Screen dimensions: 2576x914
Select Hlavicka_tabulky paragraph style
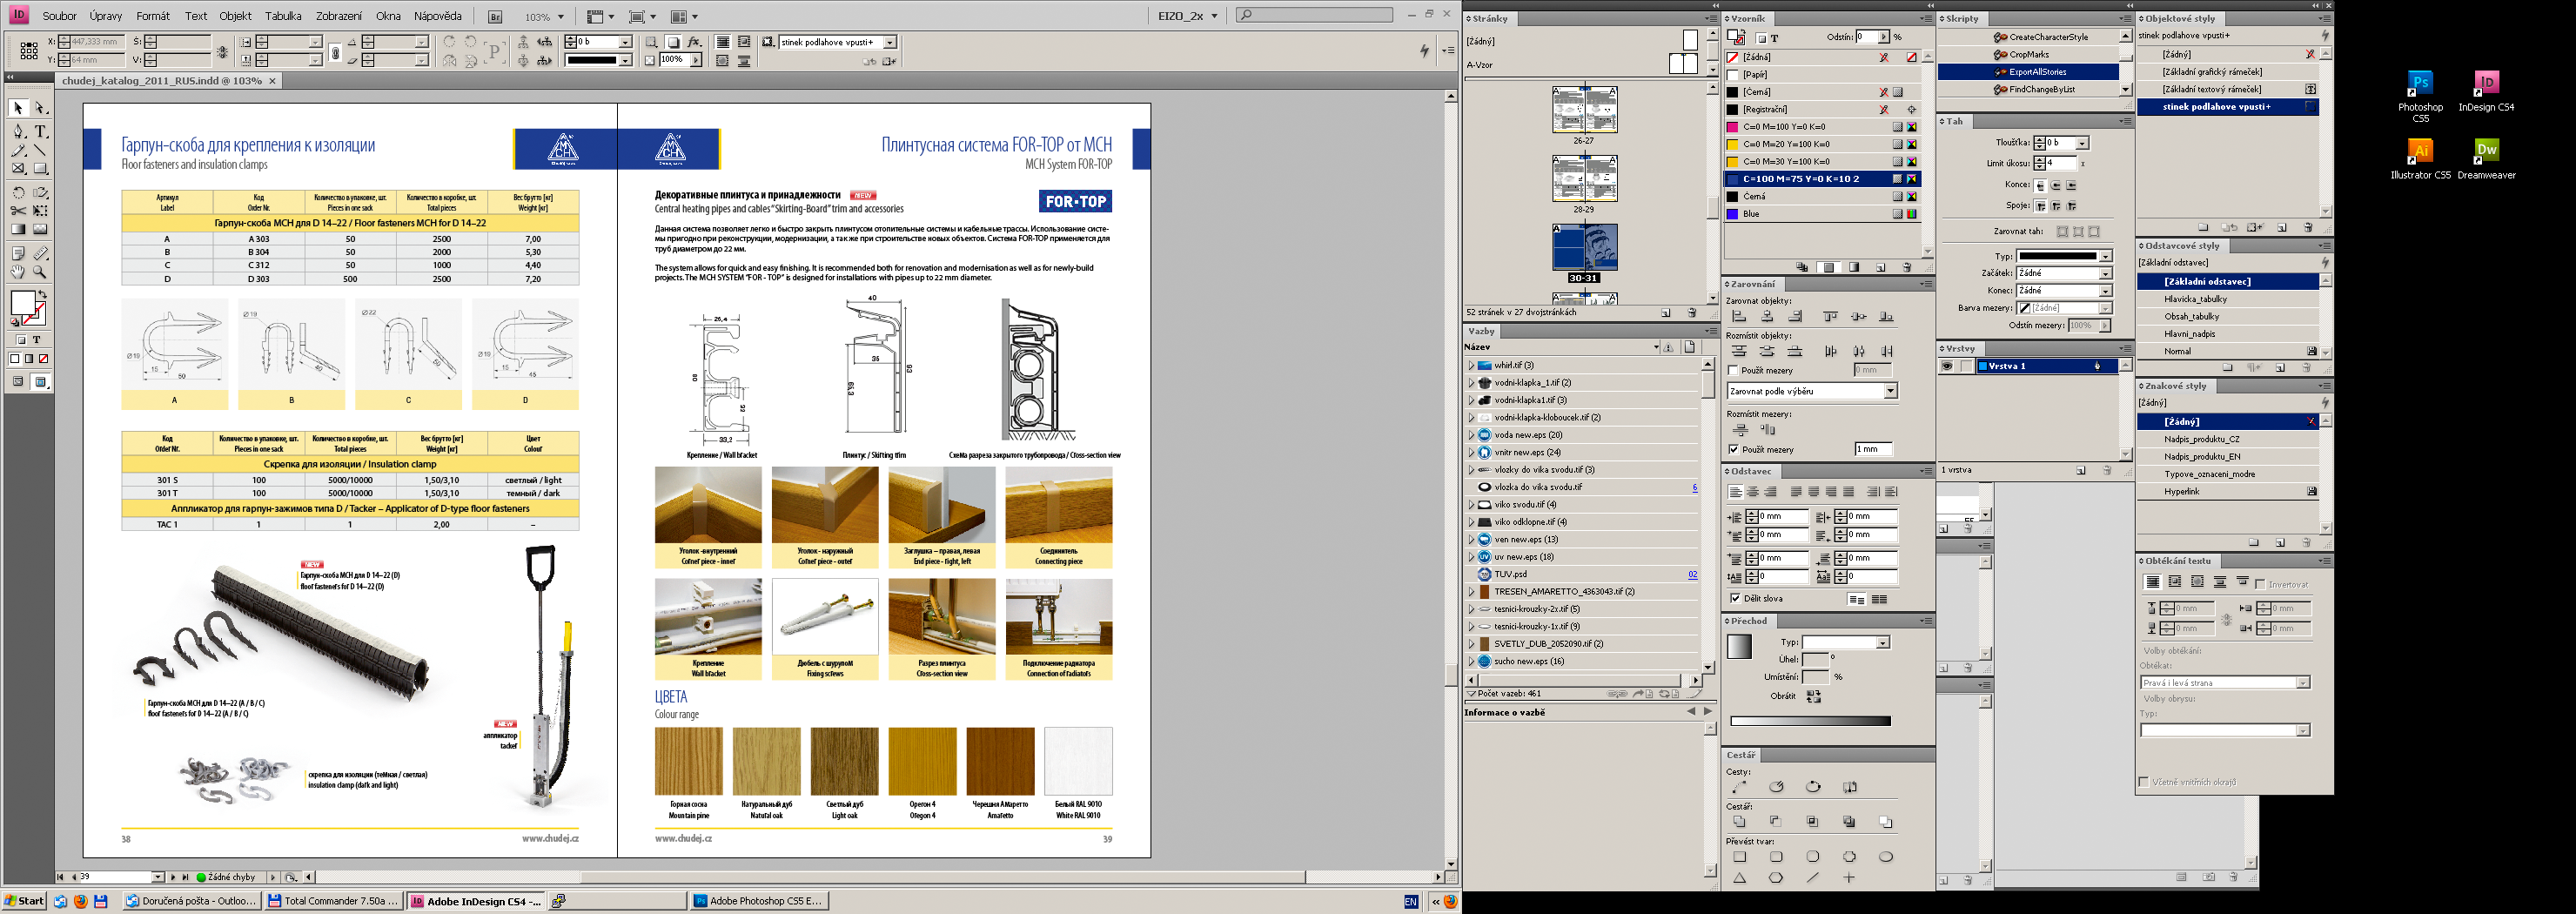2195,299
